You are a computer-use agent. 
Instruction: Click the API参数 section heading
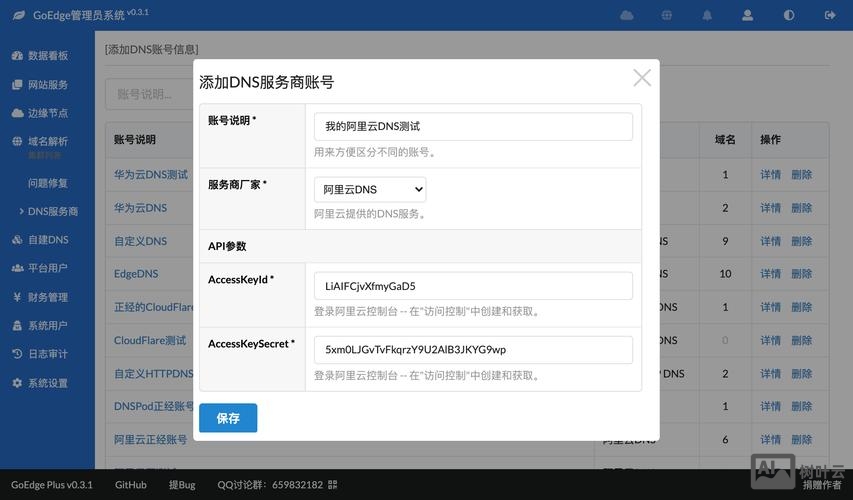point(227,246)
